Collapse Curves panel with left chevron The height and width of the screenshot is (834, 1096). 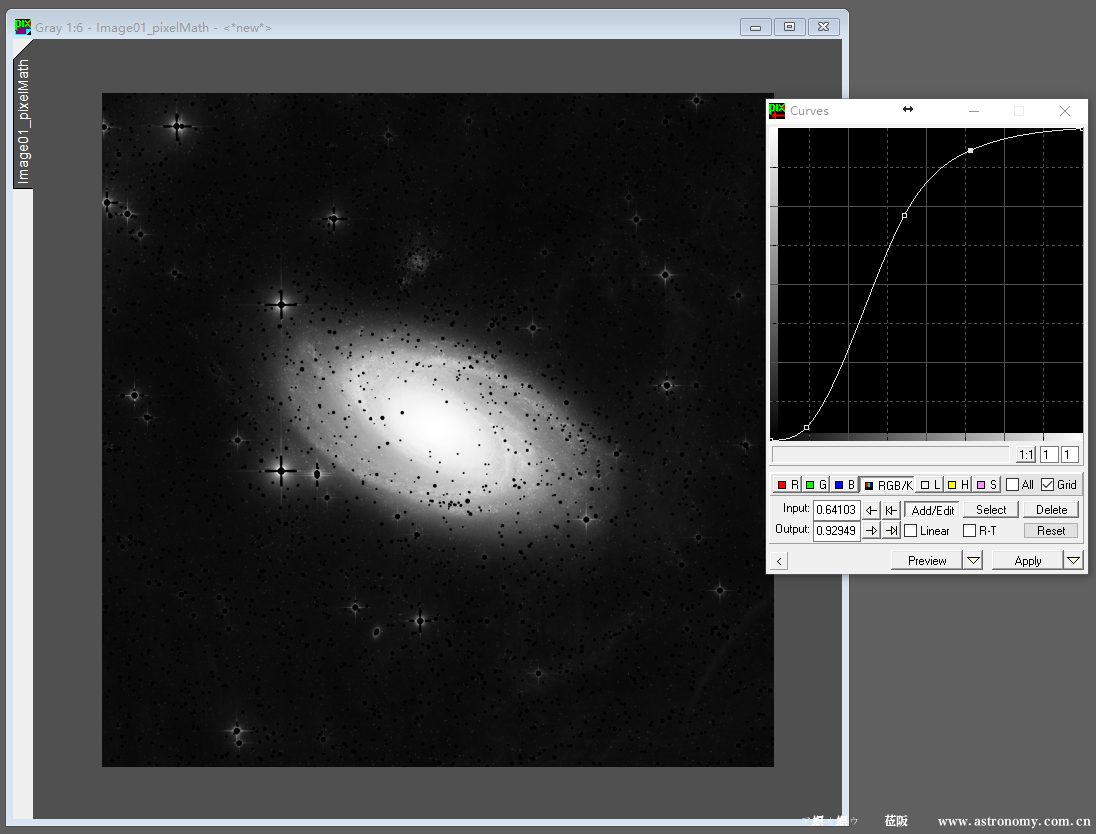click(x=779, y=562)
